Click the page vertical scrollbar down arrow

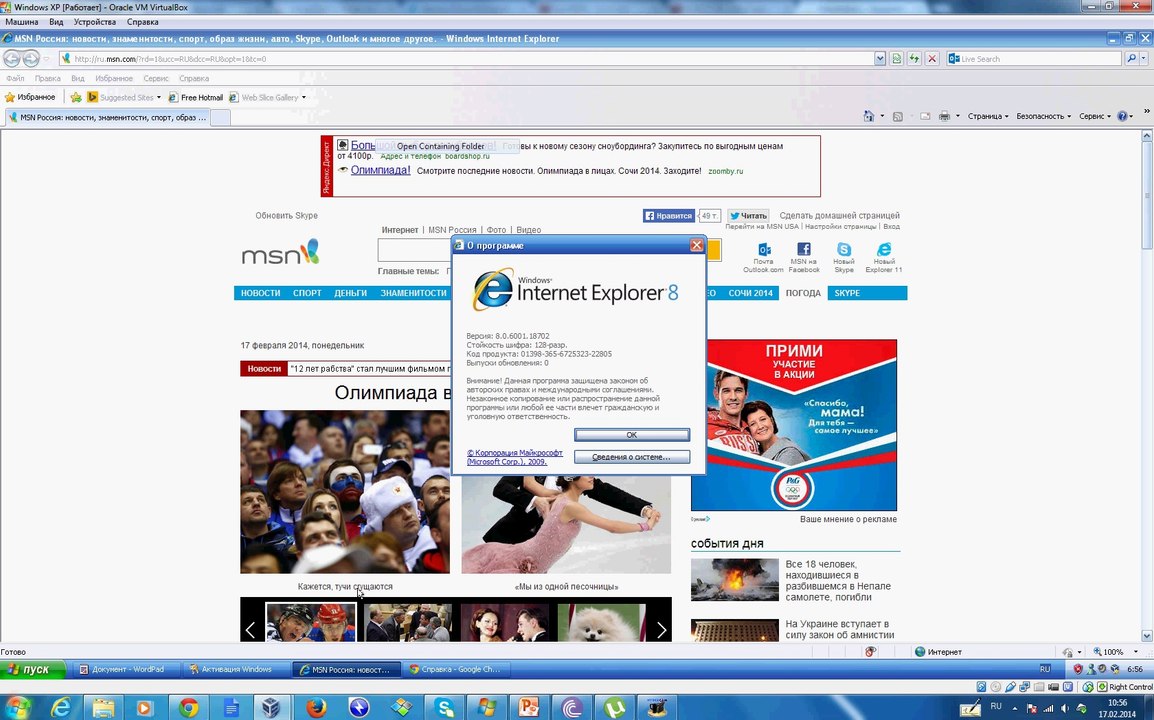click(1147, 635)
